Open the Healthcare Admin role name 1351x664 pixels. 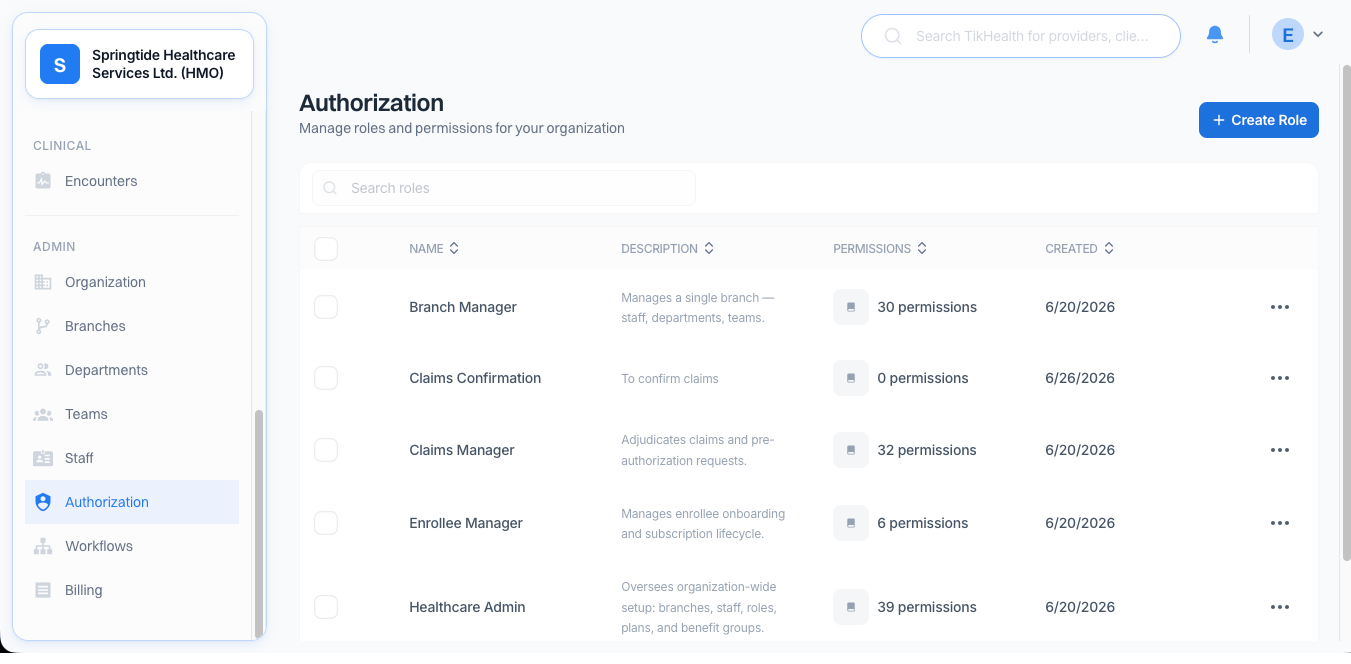(x=467, y=607)
